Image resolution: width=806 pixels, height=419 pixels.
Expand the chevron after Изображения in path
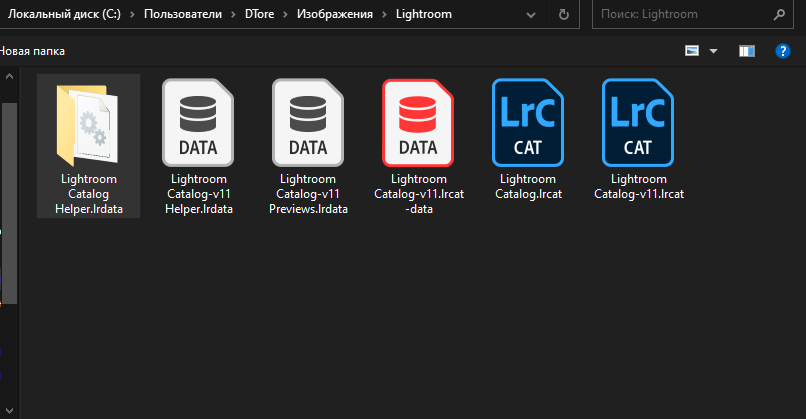[x=383, y=15]
